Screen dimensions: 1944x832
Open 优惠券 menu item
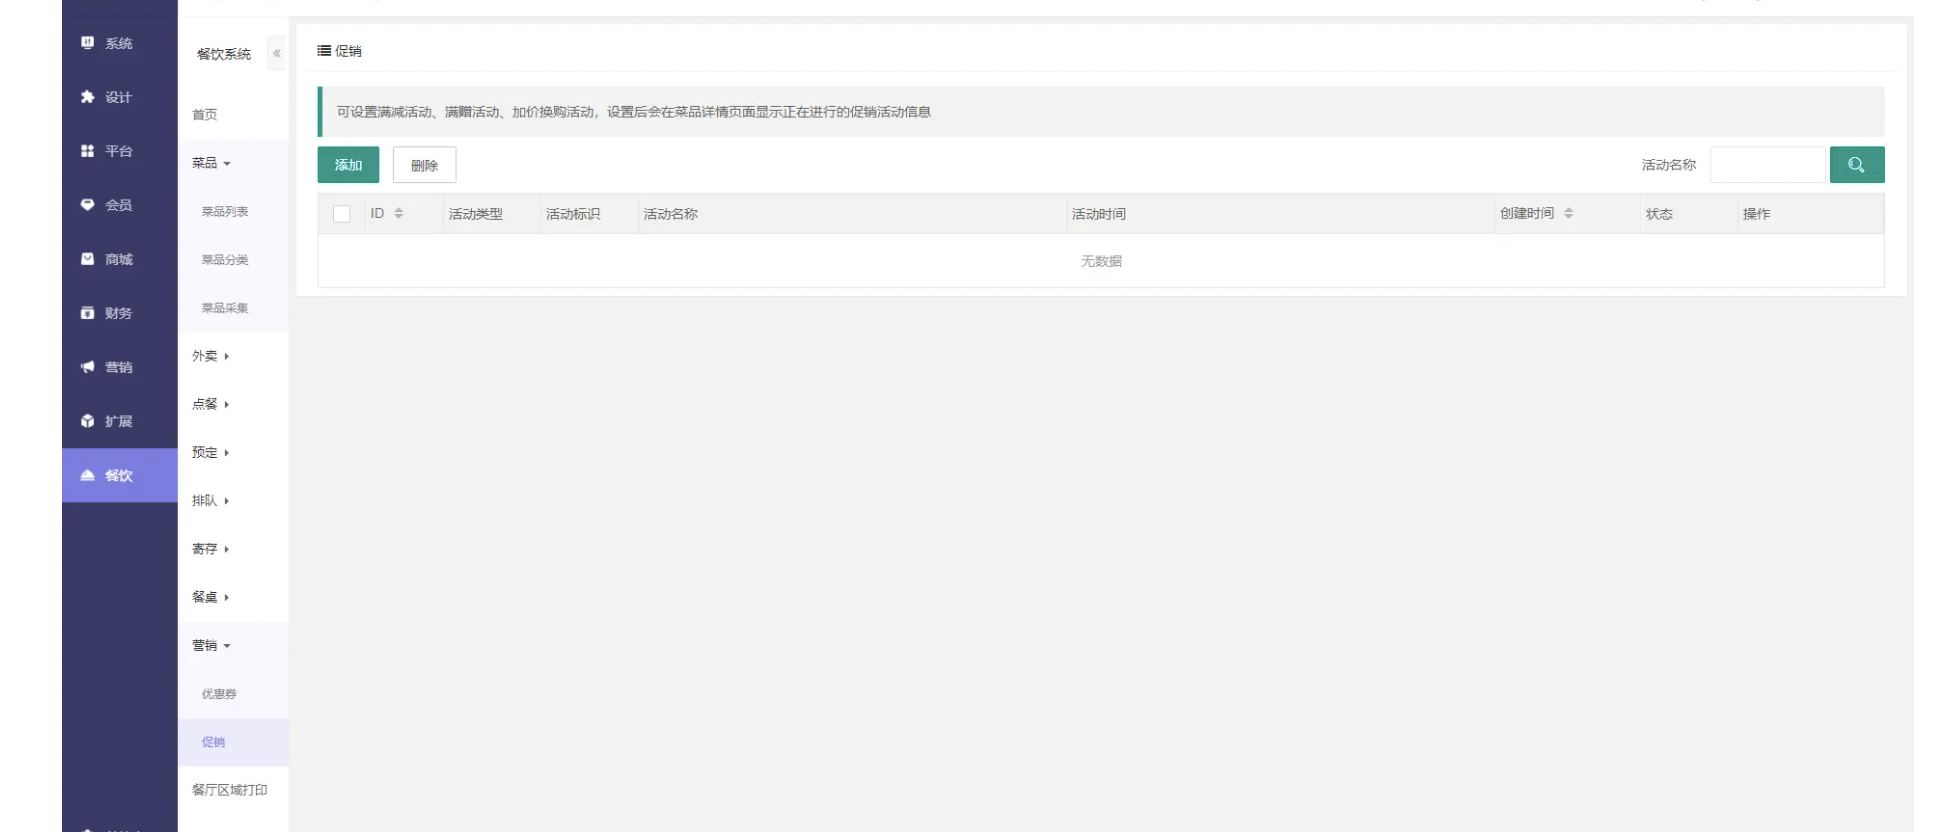[x=219, y=693]
